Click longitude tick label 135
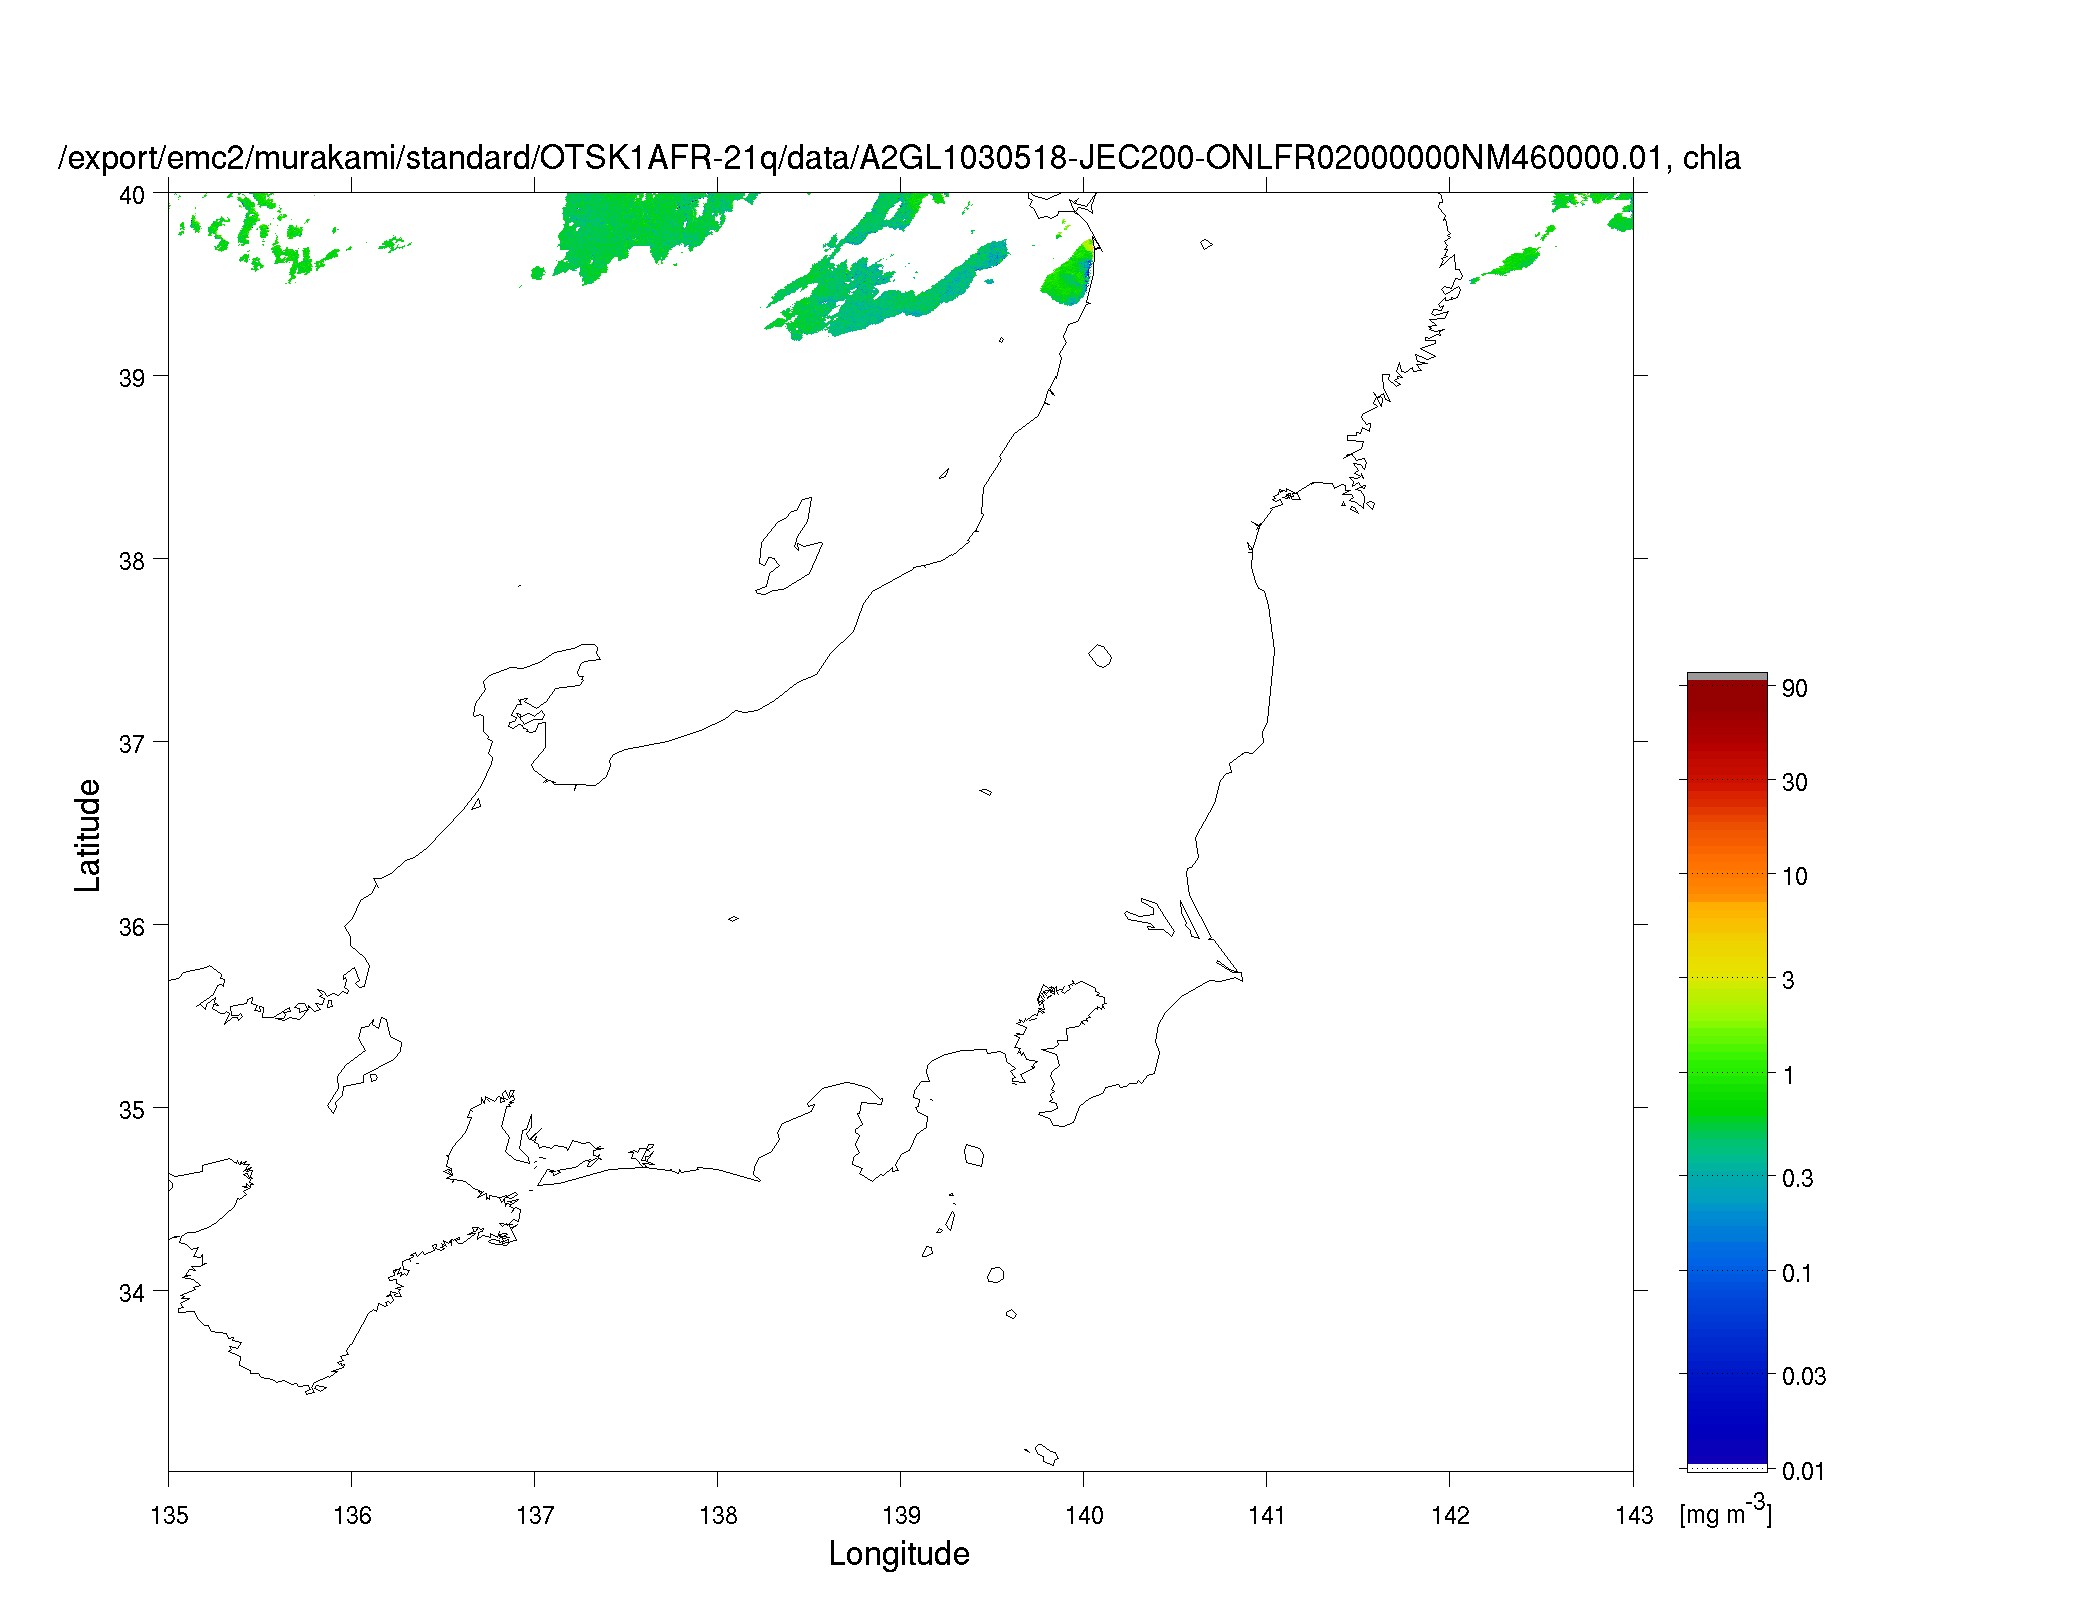 pos(169,1515)
